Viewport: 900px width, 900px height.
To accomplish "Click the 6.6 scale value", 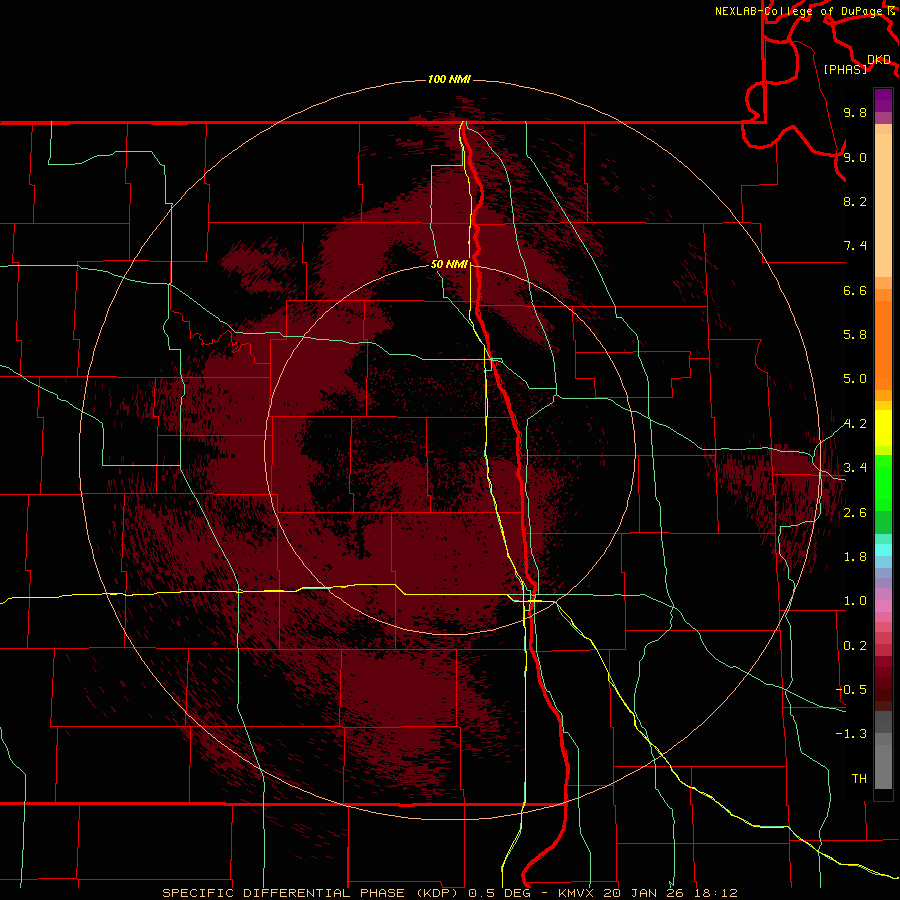I will click(x=855, y=290).
